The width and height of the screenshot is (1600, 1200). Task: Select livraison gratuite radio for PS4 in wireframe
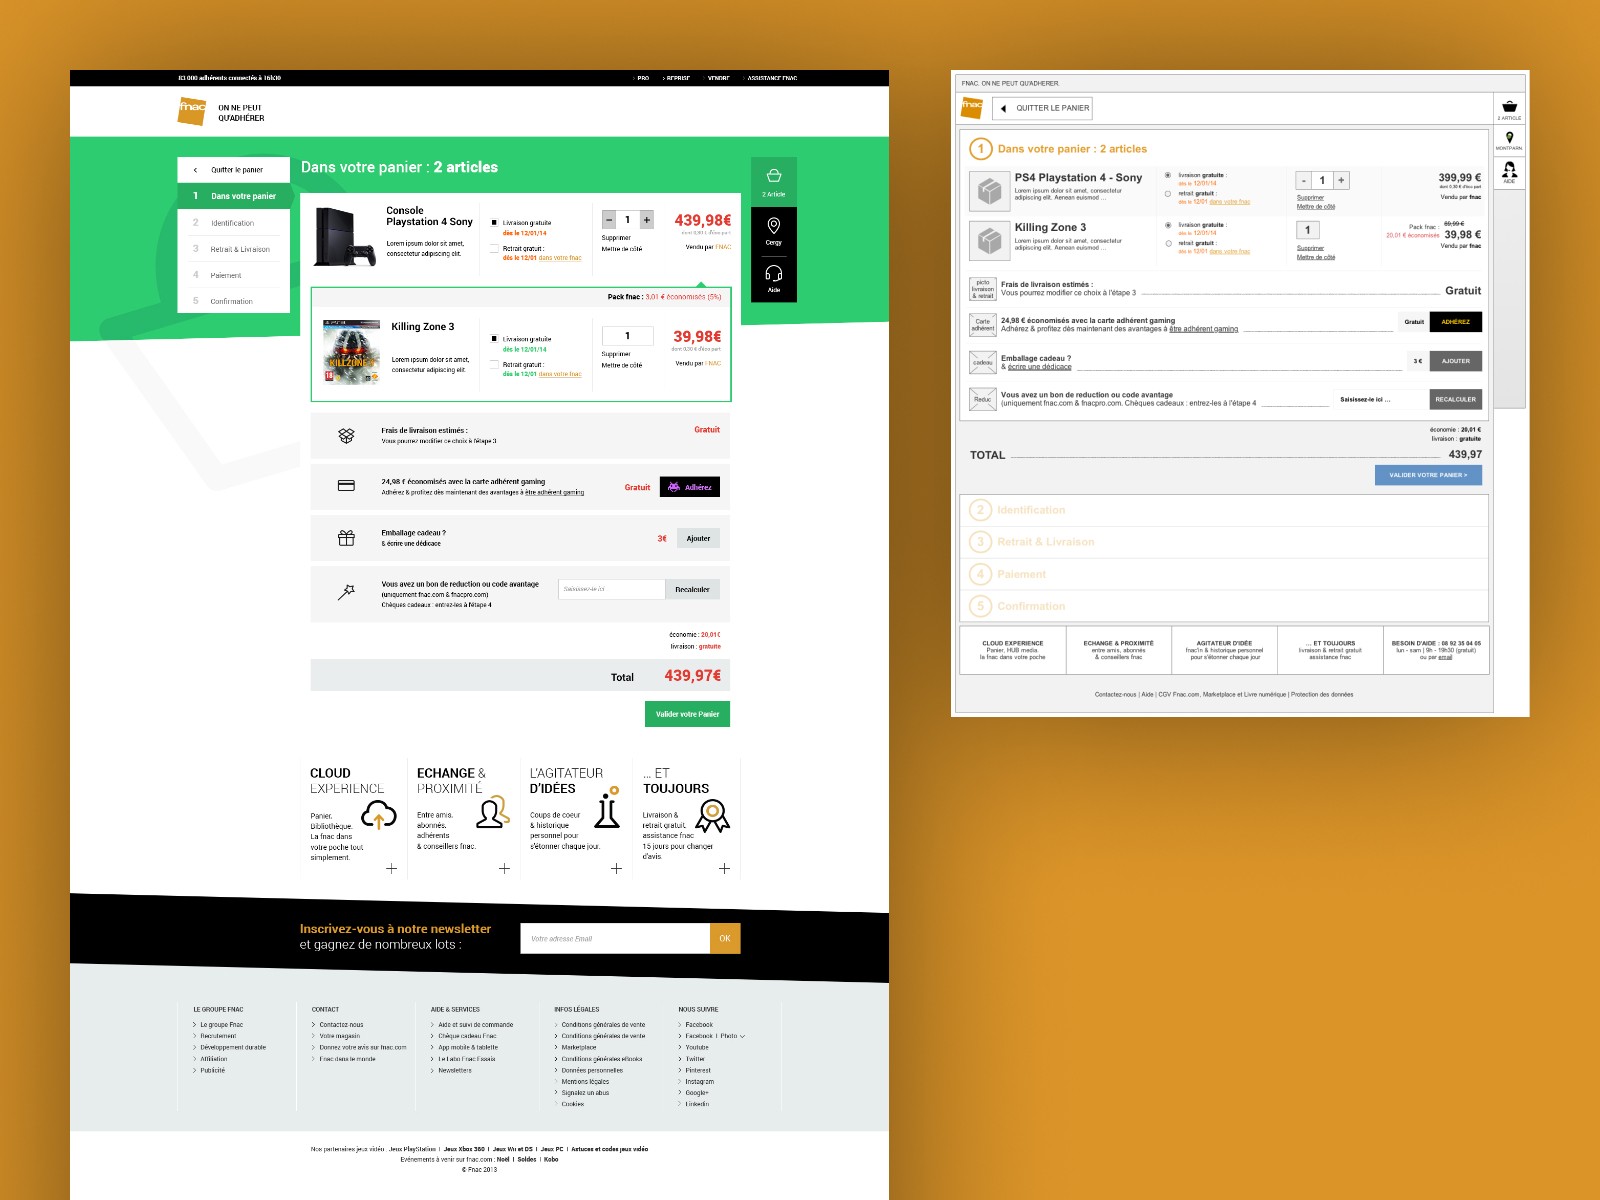click(1168, 175)
